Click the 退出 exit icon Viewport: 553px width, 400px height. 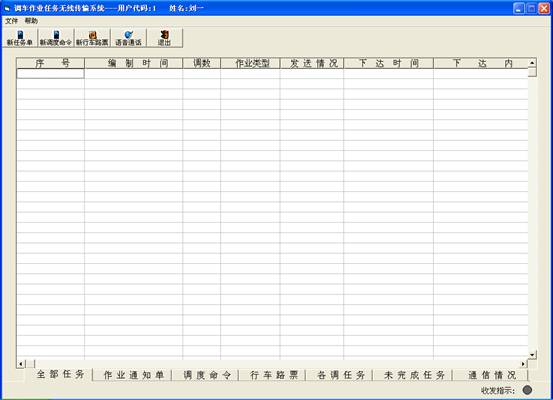164,38
